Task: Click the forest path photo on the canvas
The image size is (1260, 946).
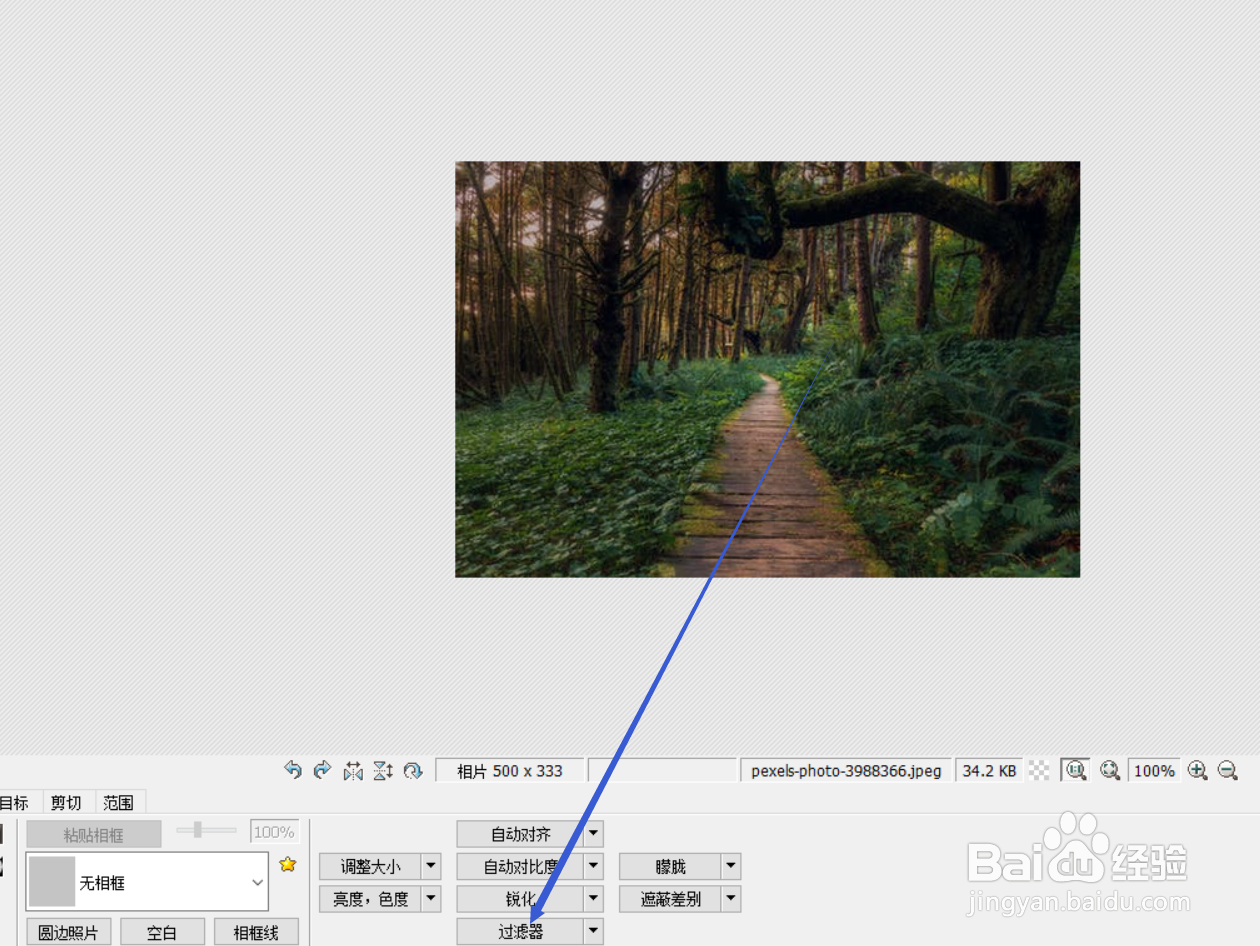Action: click(x=767, y=369)
